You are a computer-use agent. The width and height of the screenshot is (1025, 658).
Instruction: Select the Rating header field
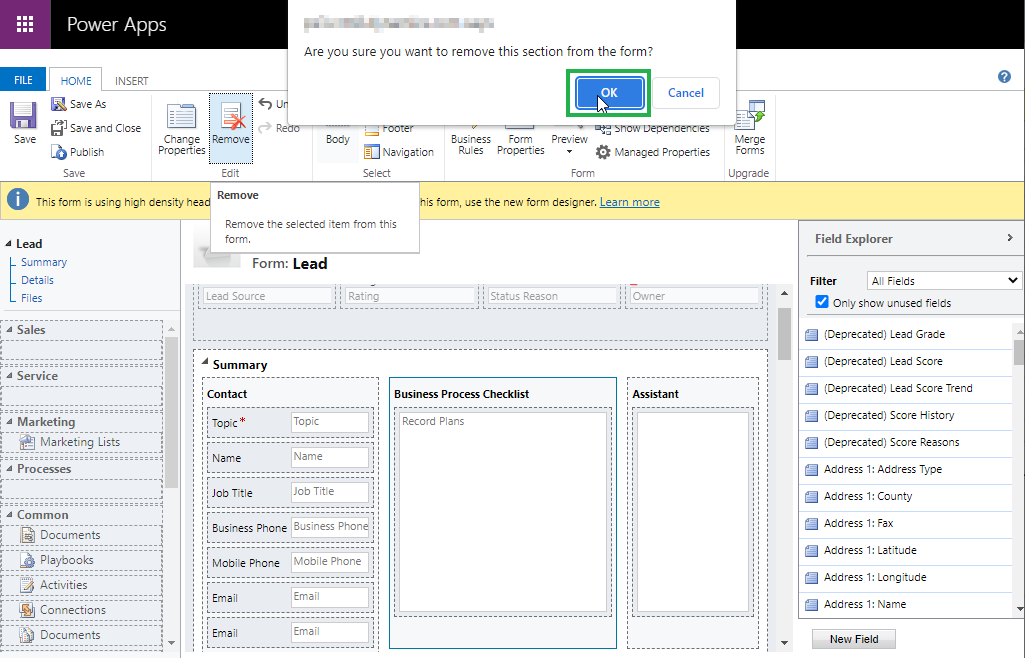pyautogui.click(x=410, y=296)
